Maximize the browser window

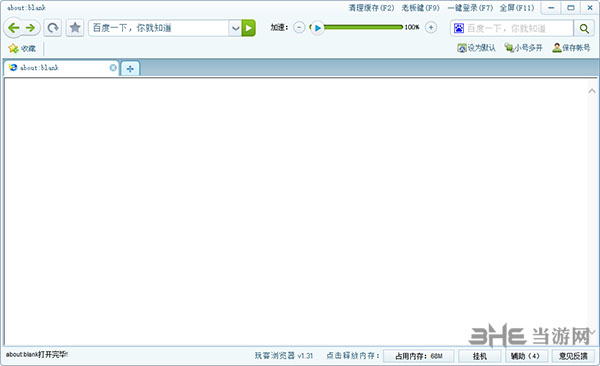pos(571,8)
